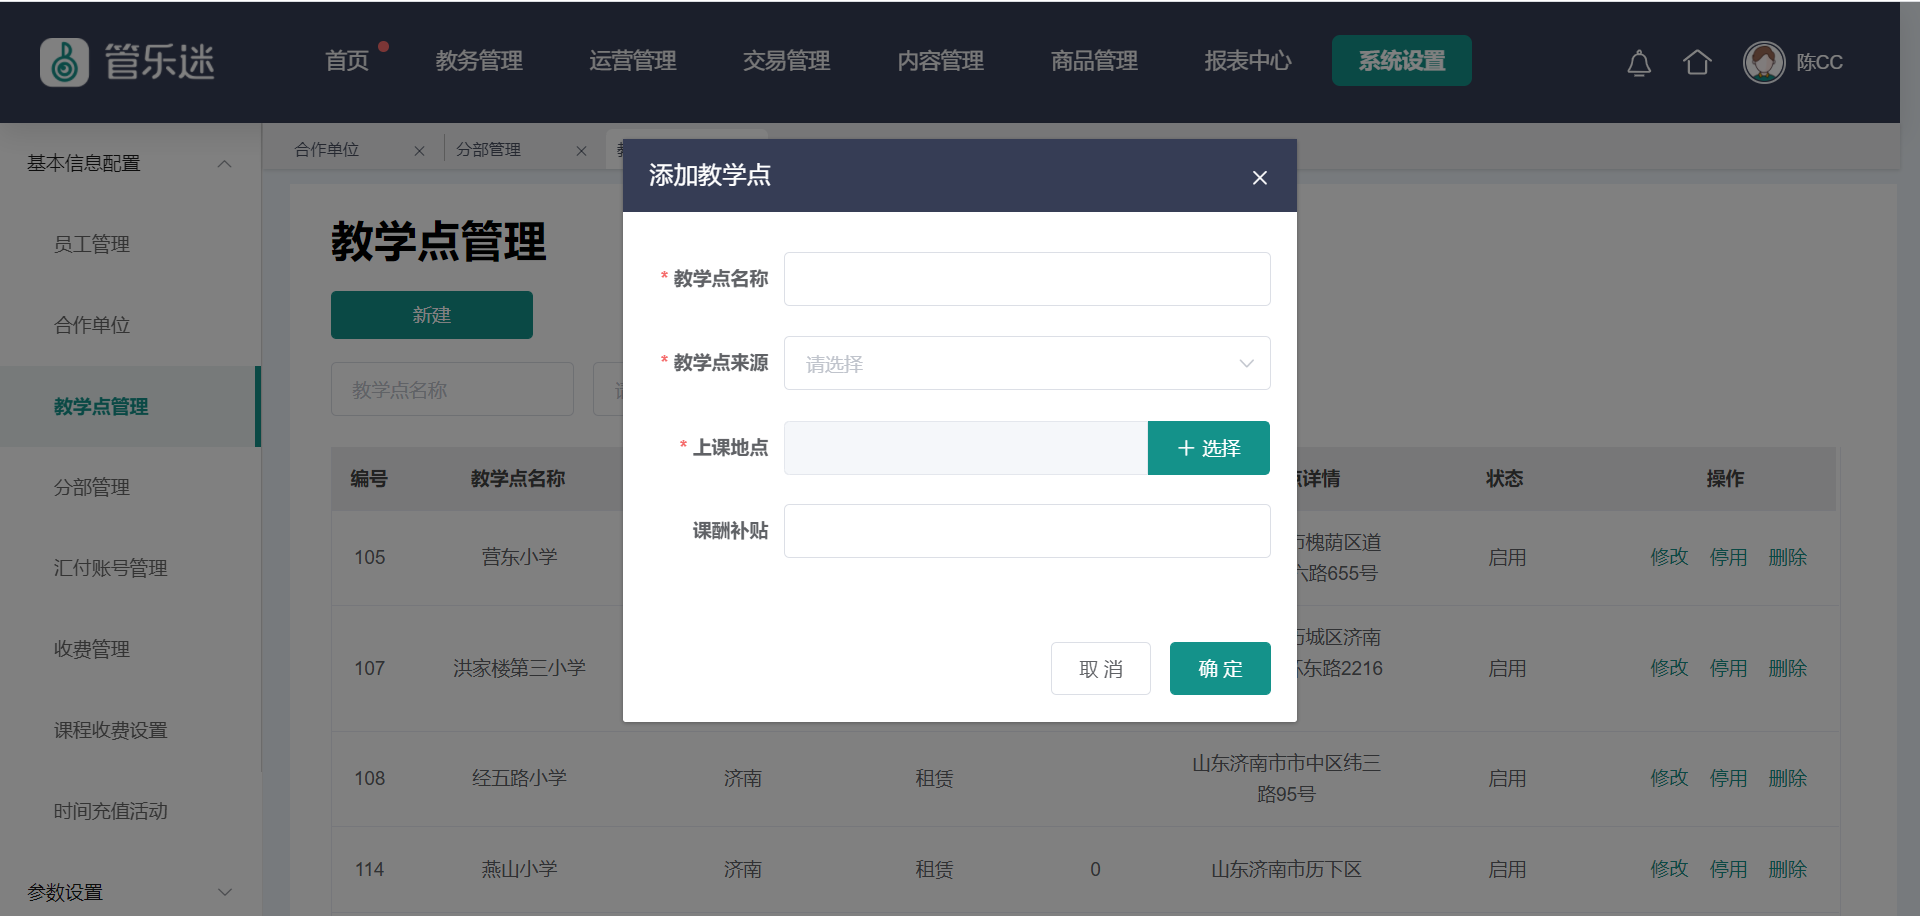Screen dimensions: 1920x916
Task: Click the notification bell icon
Action: click(x=1638, y=63)
